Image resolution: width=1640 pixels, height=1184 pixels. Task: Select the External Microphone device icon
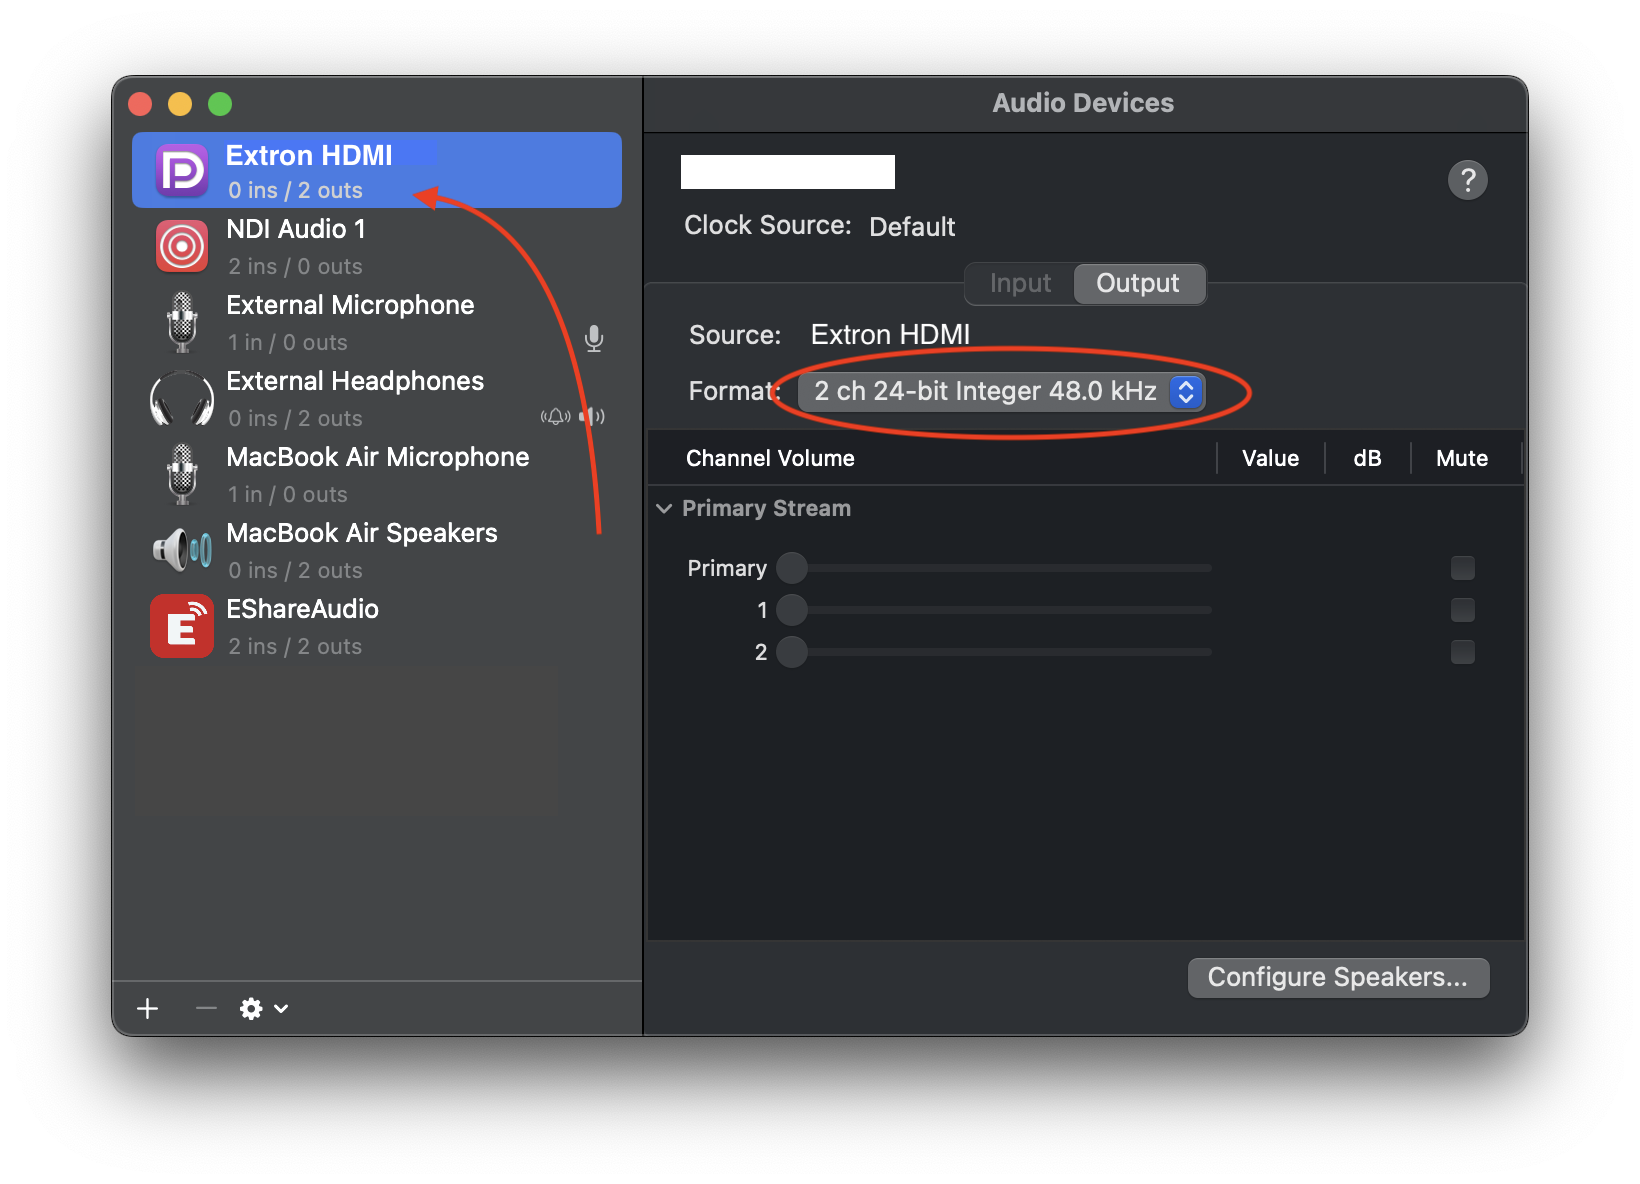coord(182,322)
